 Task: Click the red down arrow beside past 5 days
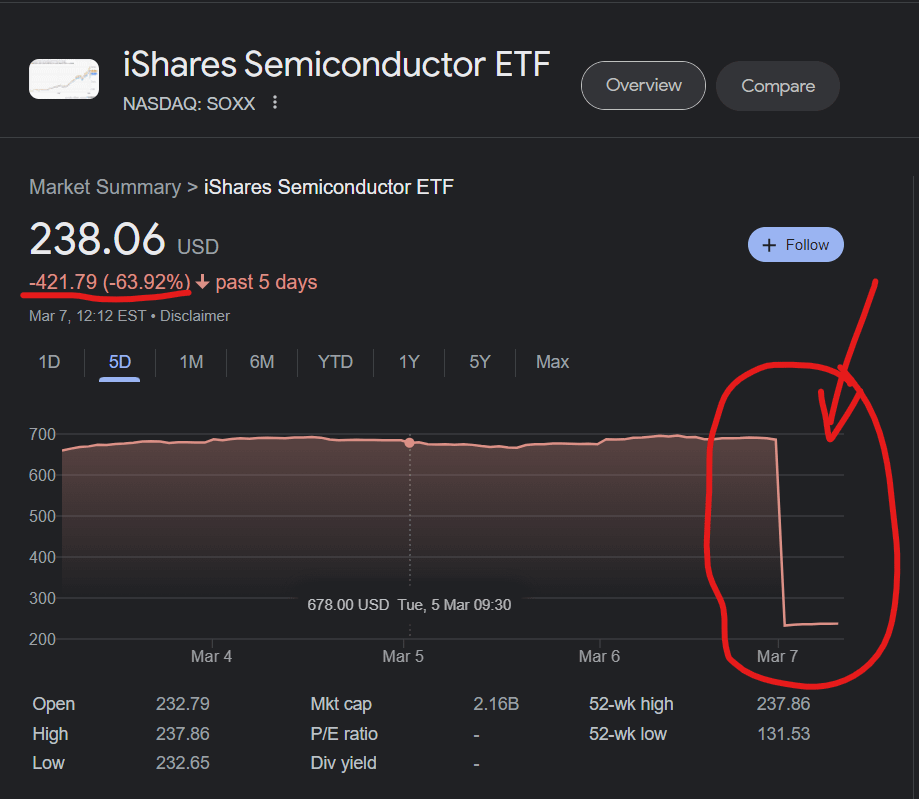click(203, 283)
